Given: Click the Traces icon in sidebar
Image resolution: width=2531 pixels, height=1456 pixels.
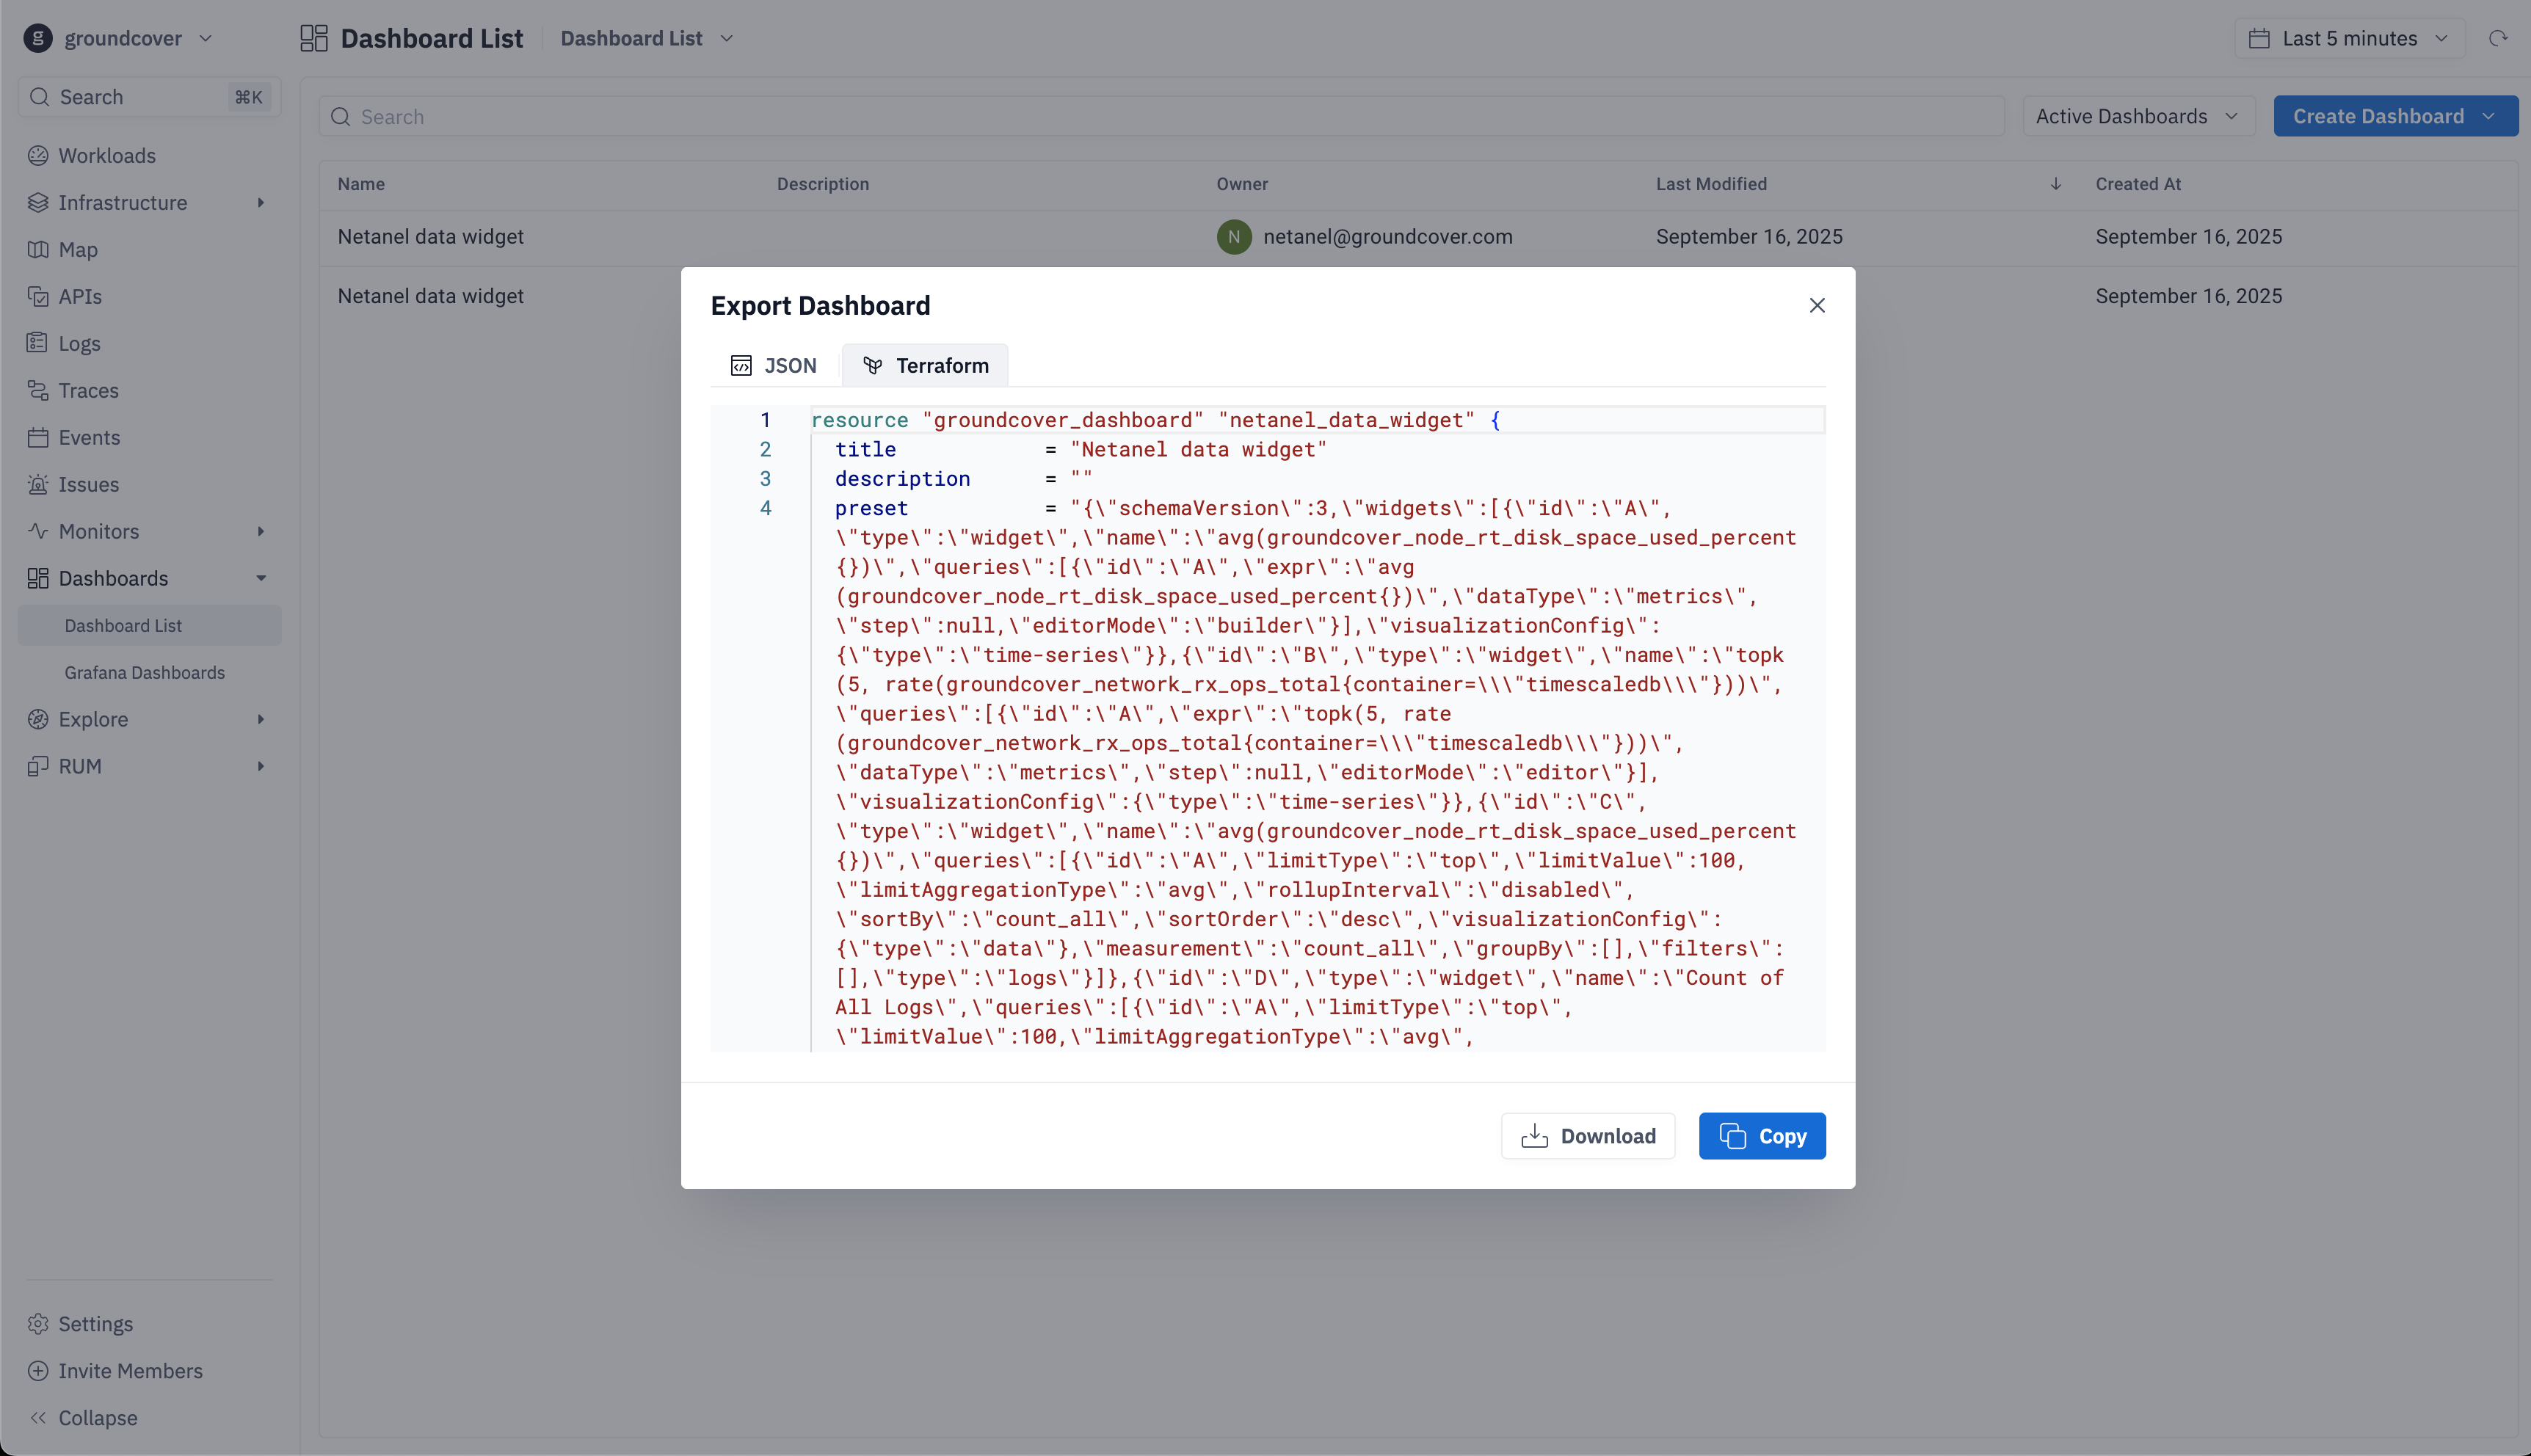Looking at the screenshot, I should pos(38,391).
